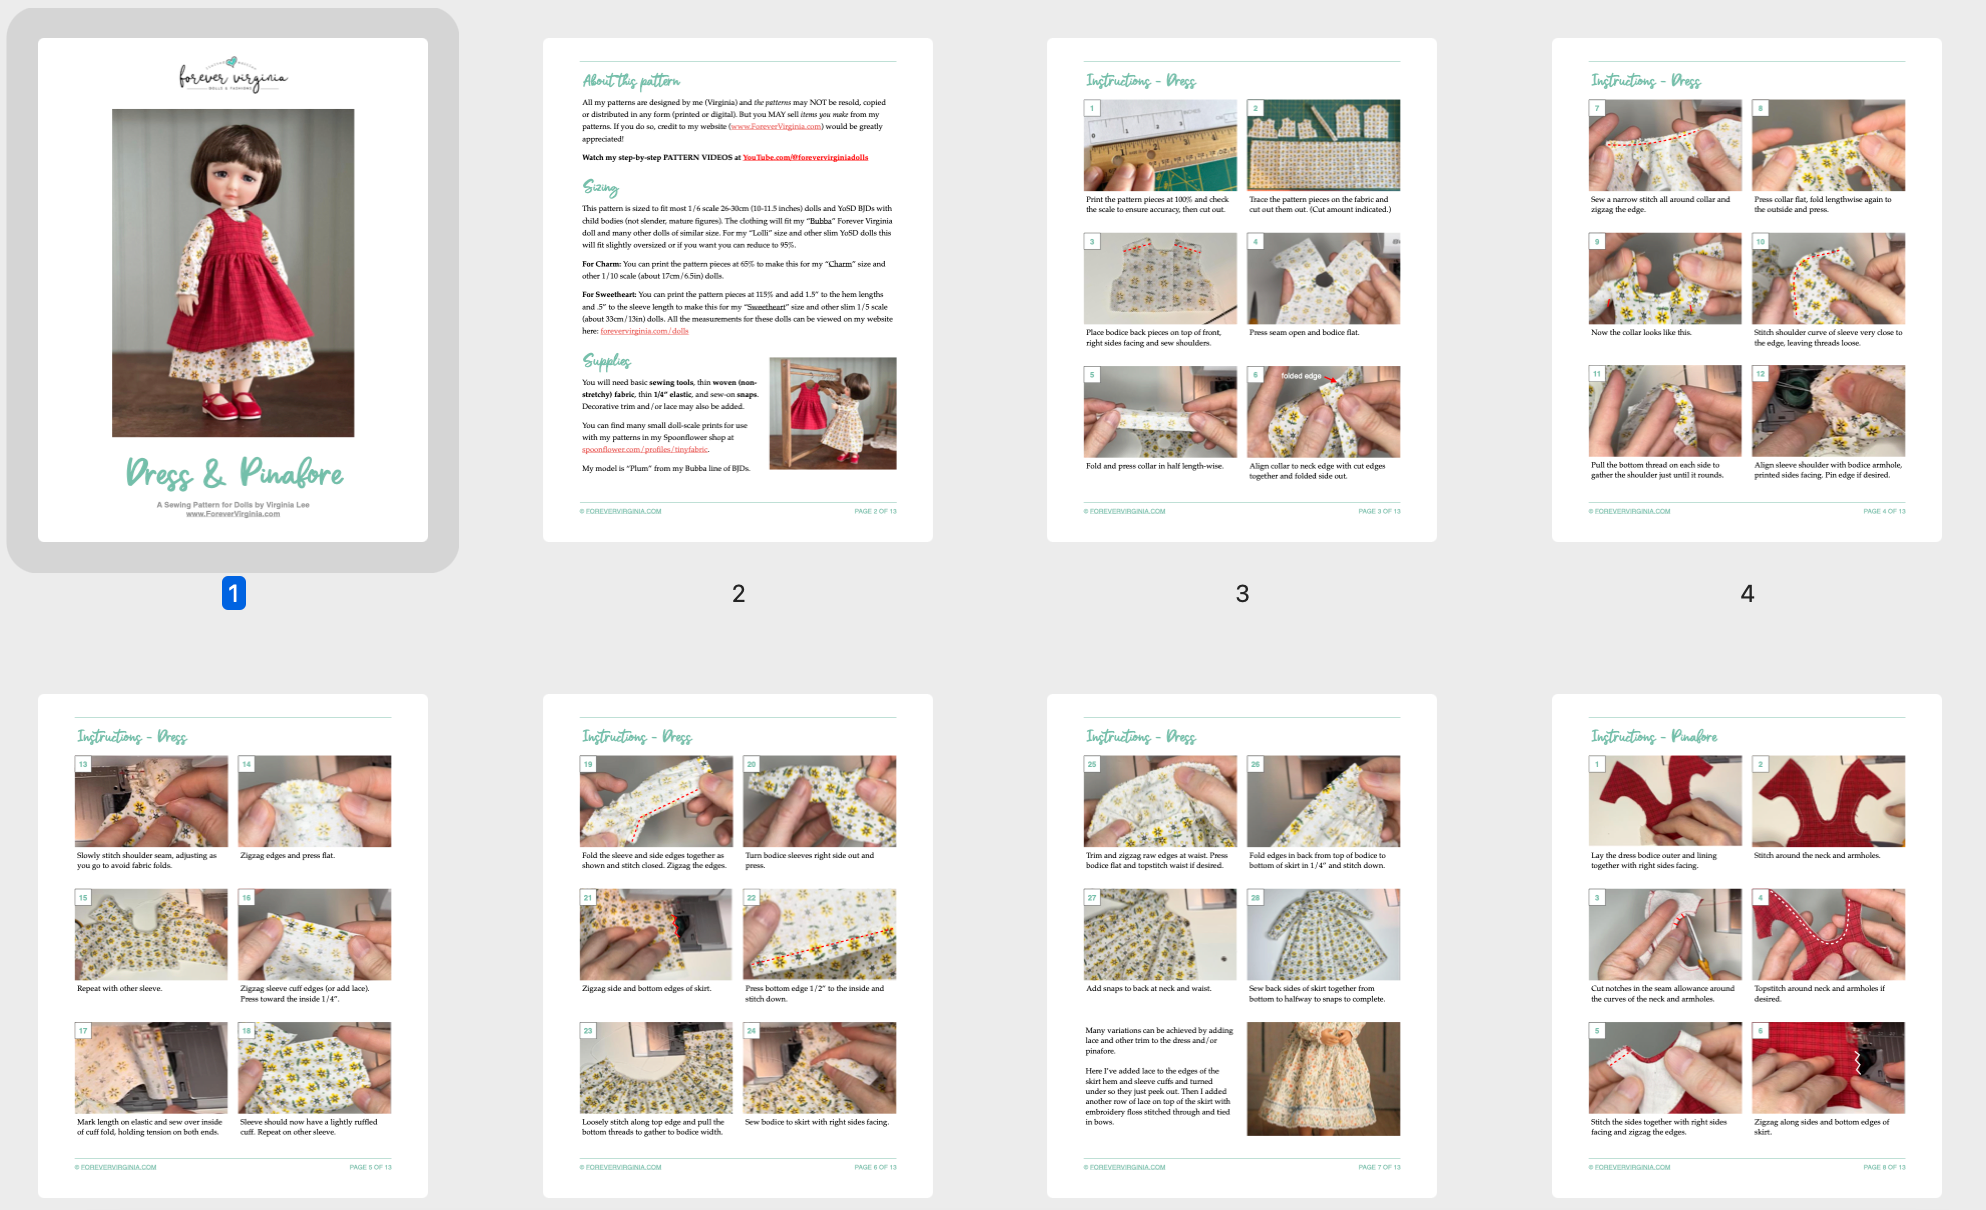Click the dress rack photo in Supplies section

point(831,414)
